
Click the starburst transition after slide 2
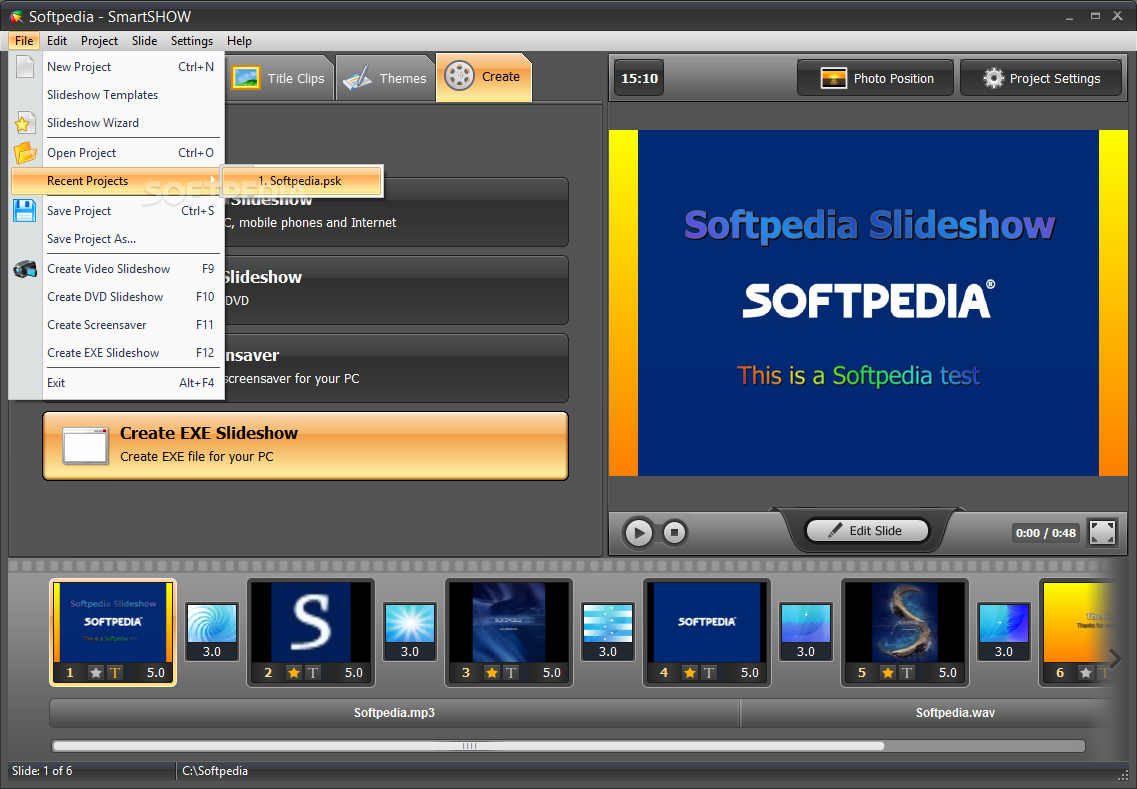pyautogui.click(x=410, y=631)
